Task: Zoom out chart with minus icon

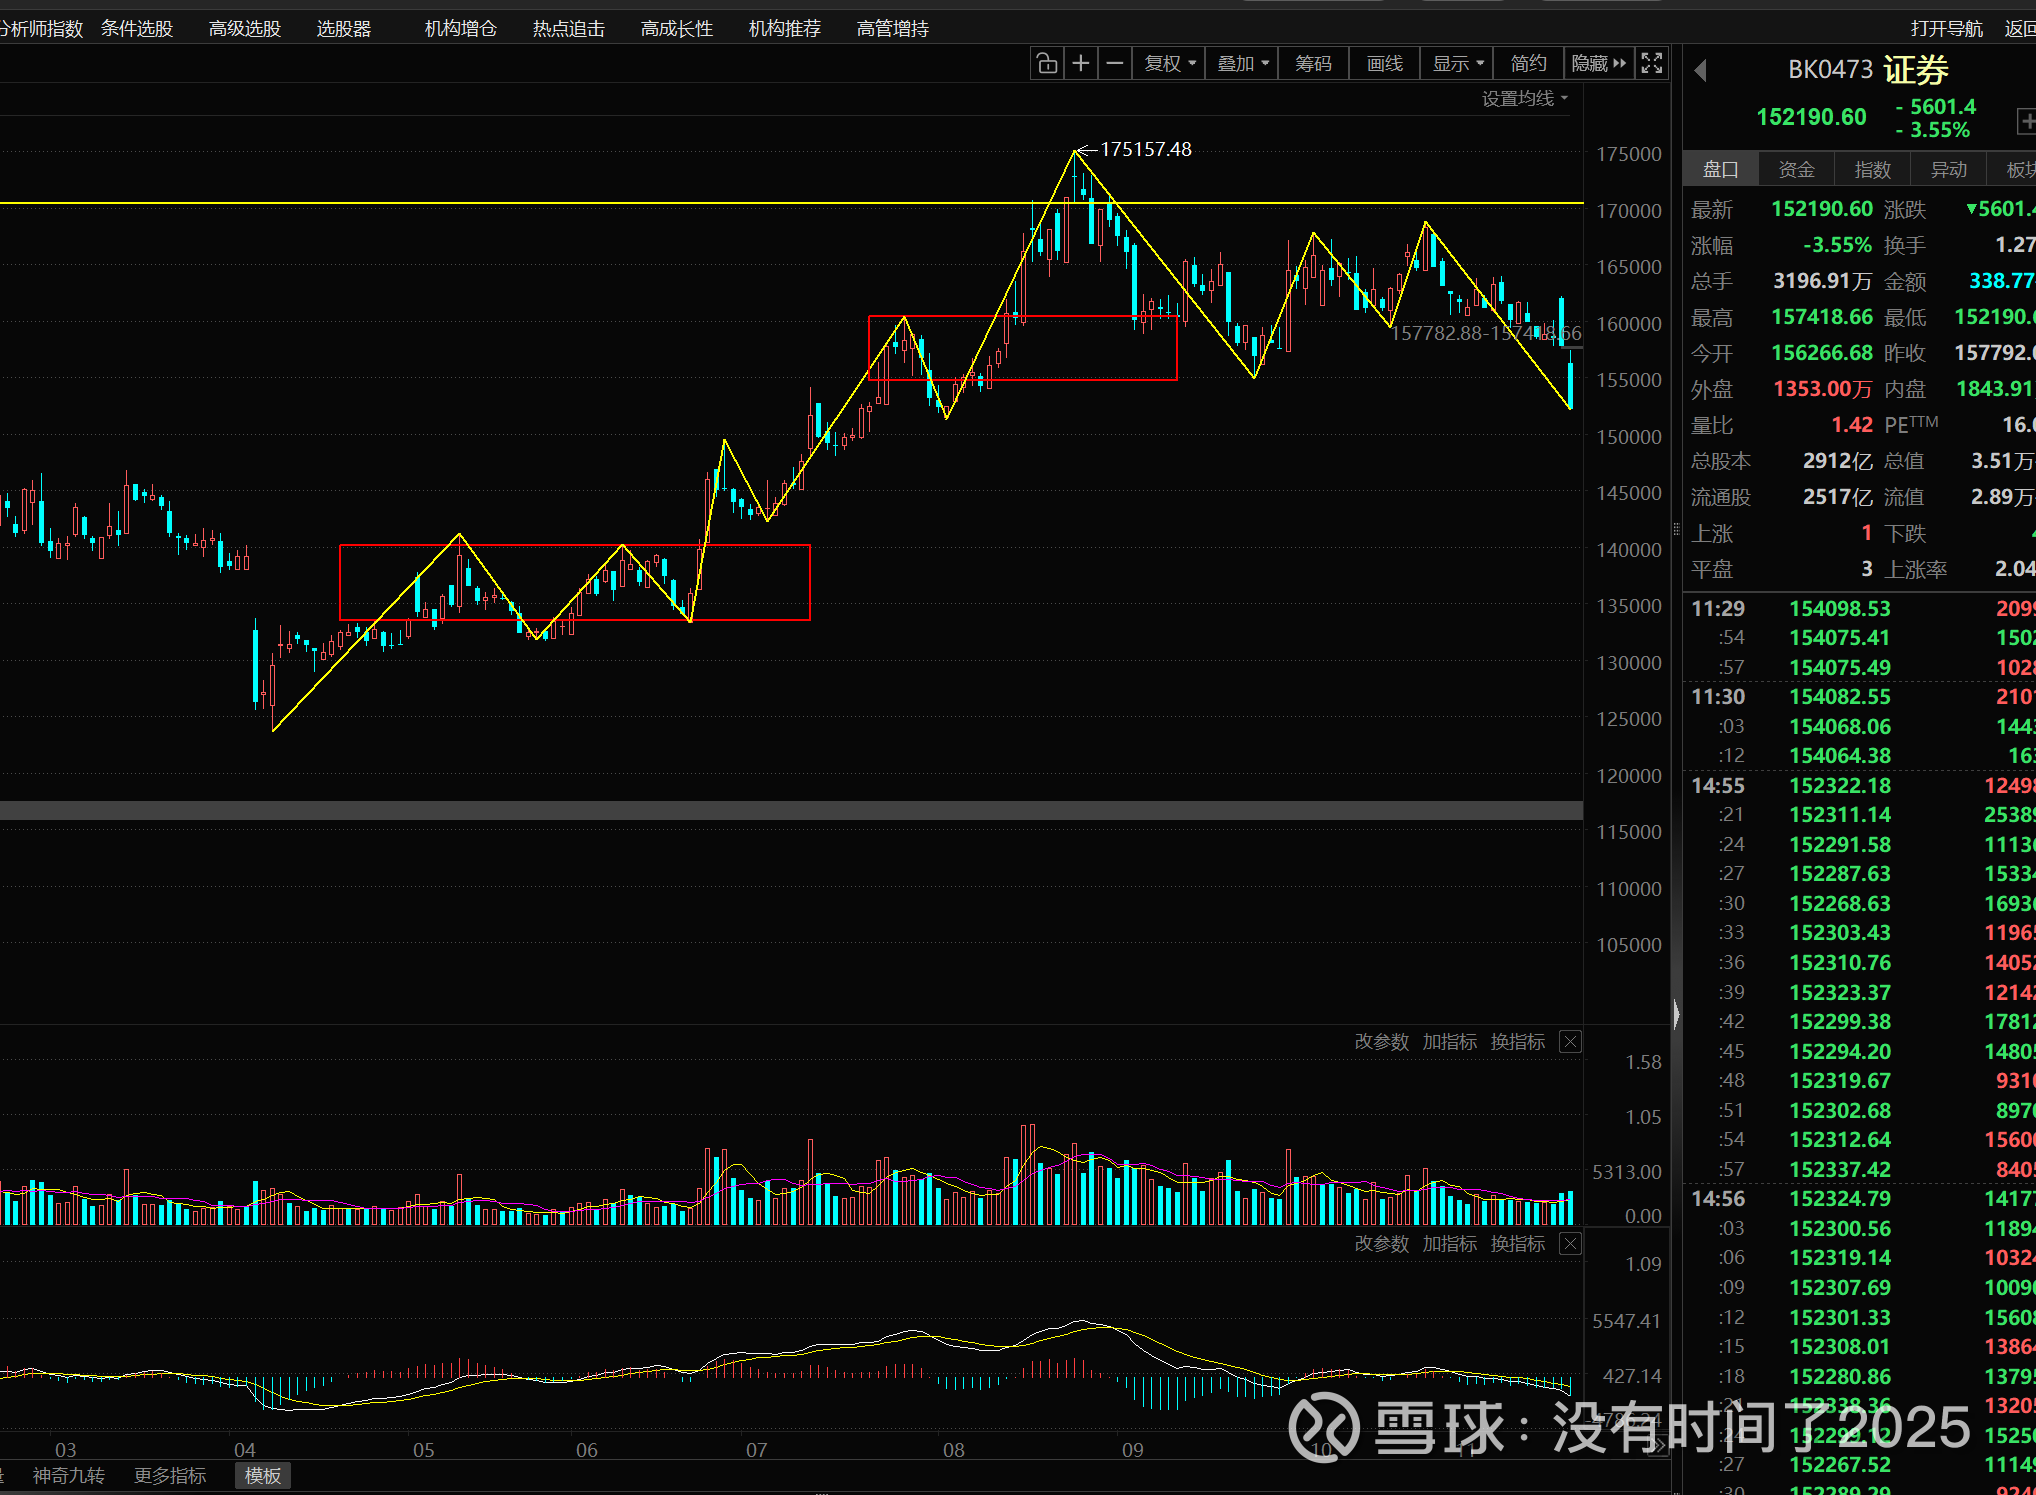Action: click(1115, 64)
